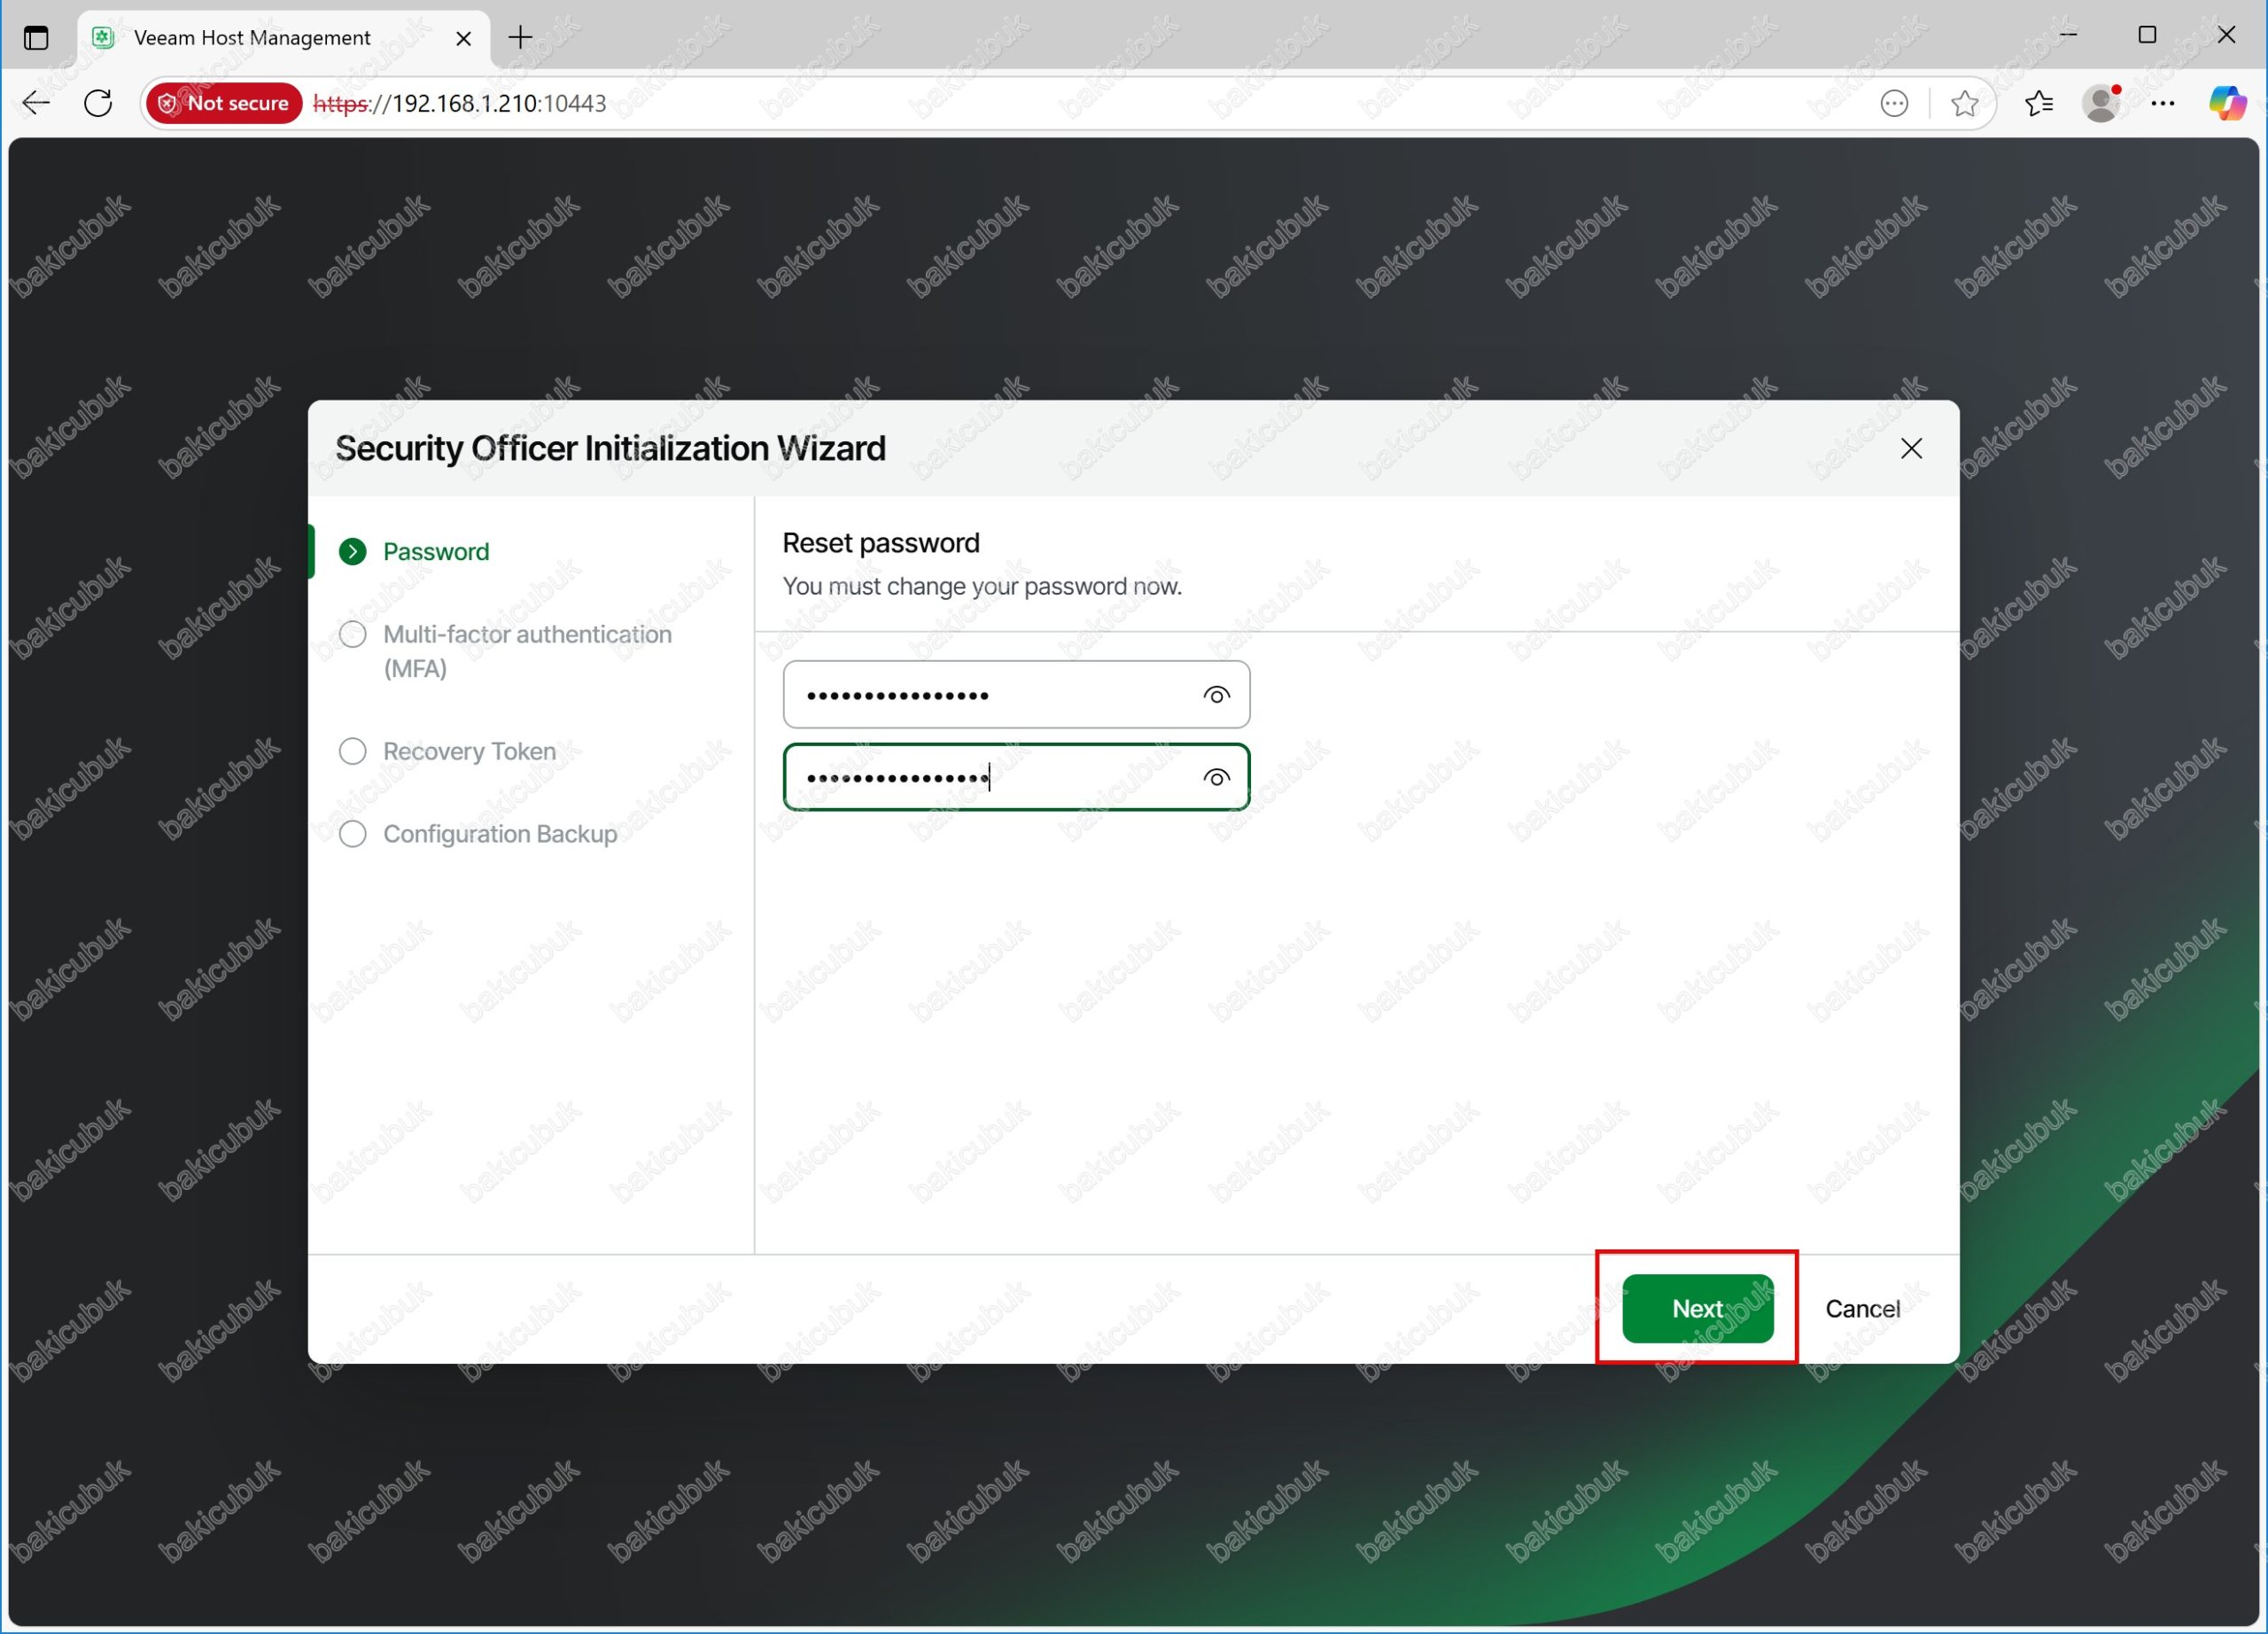Click the green Next button
Image resolution: width=2268 pixels, height=1634 pixels.
pyautogui.click(x=1697, y=1308)
